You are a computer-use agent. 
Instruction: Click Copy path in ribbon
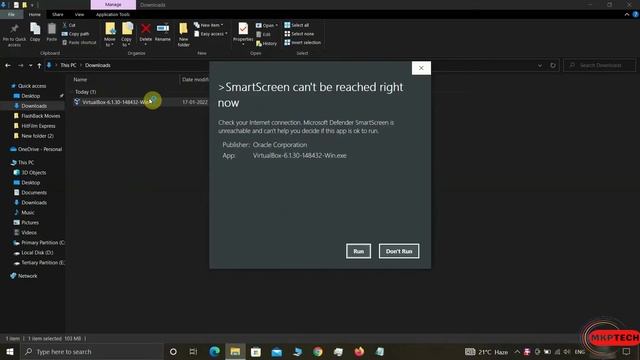pos(76,34)
